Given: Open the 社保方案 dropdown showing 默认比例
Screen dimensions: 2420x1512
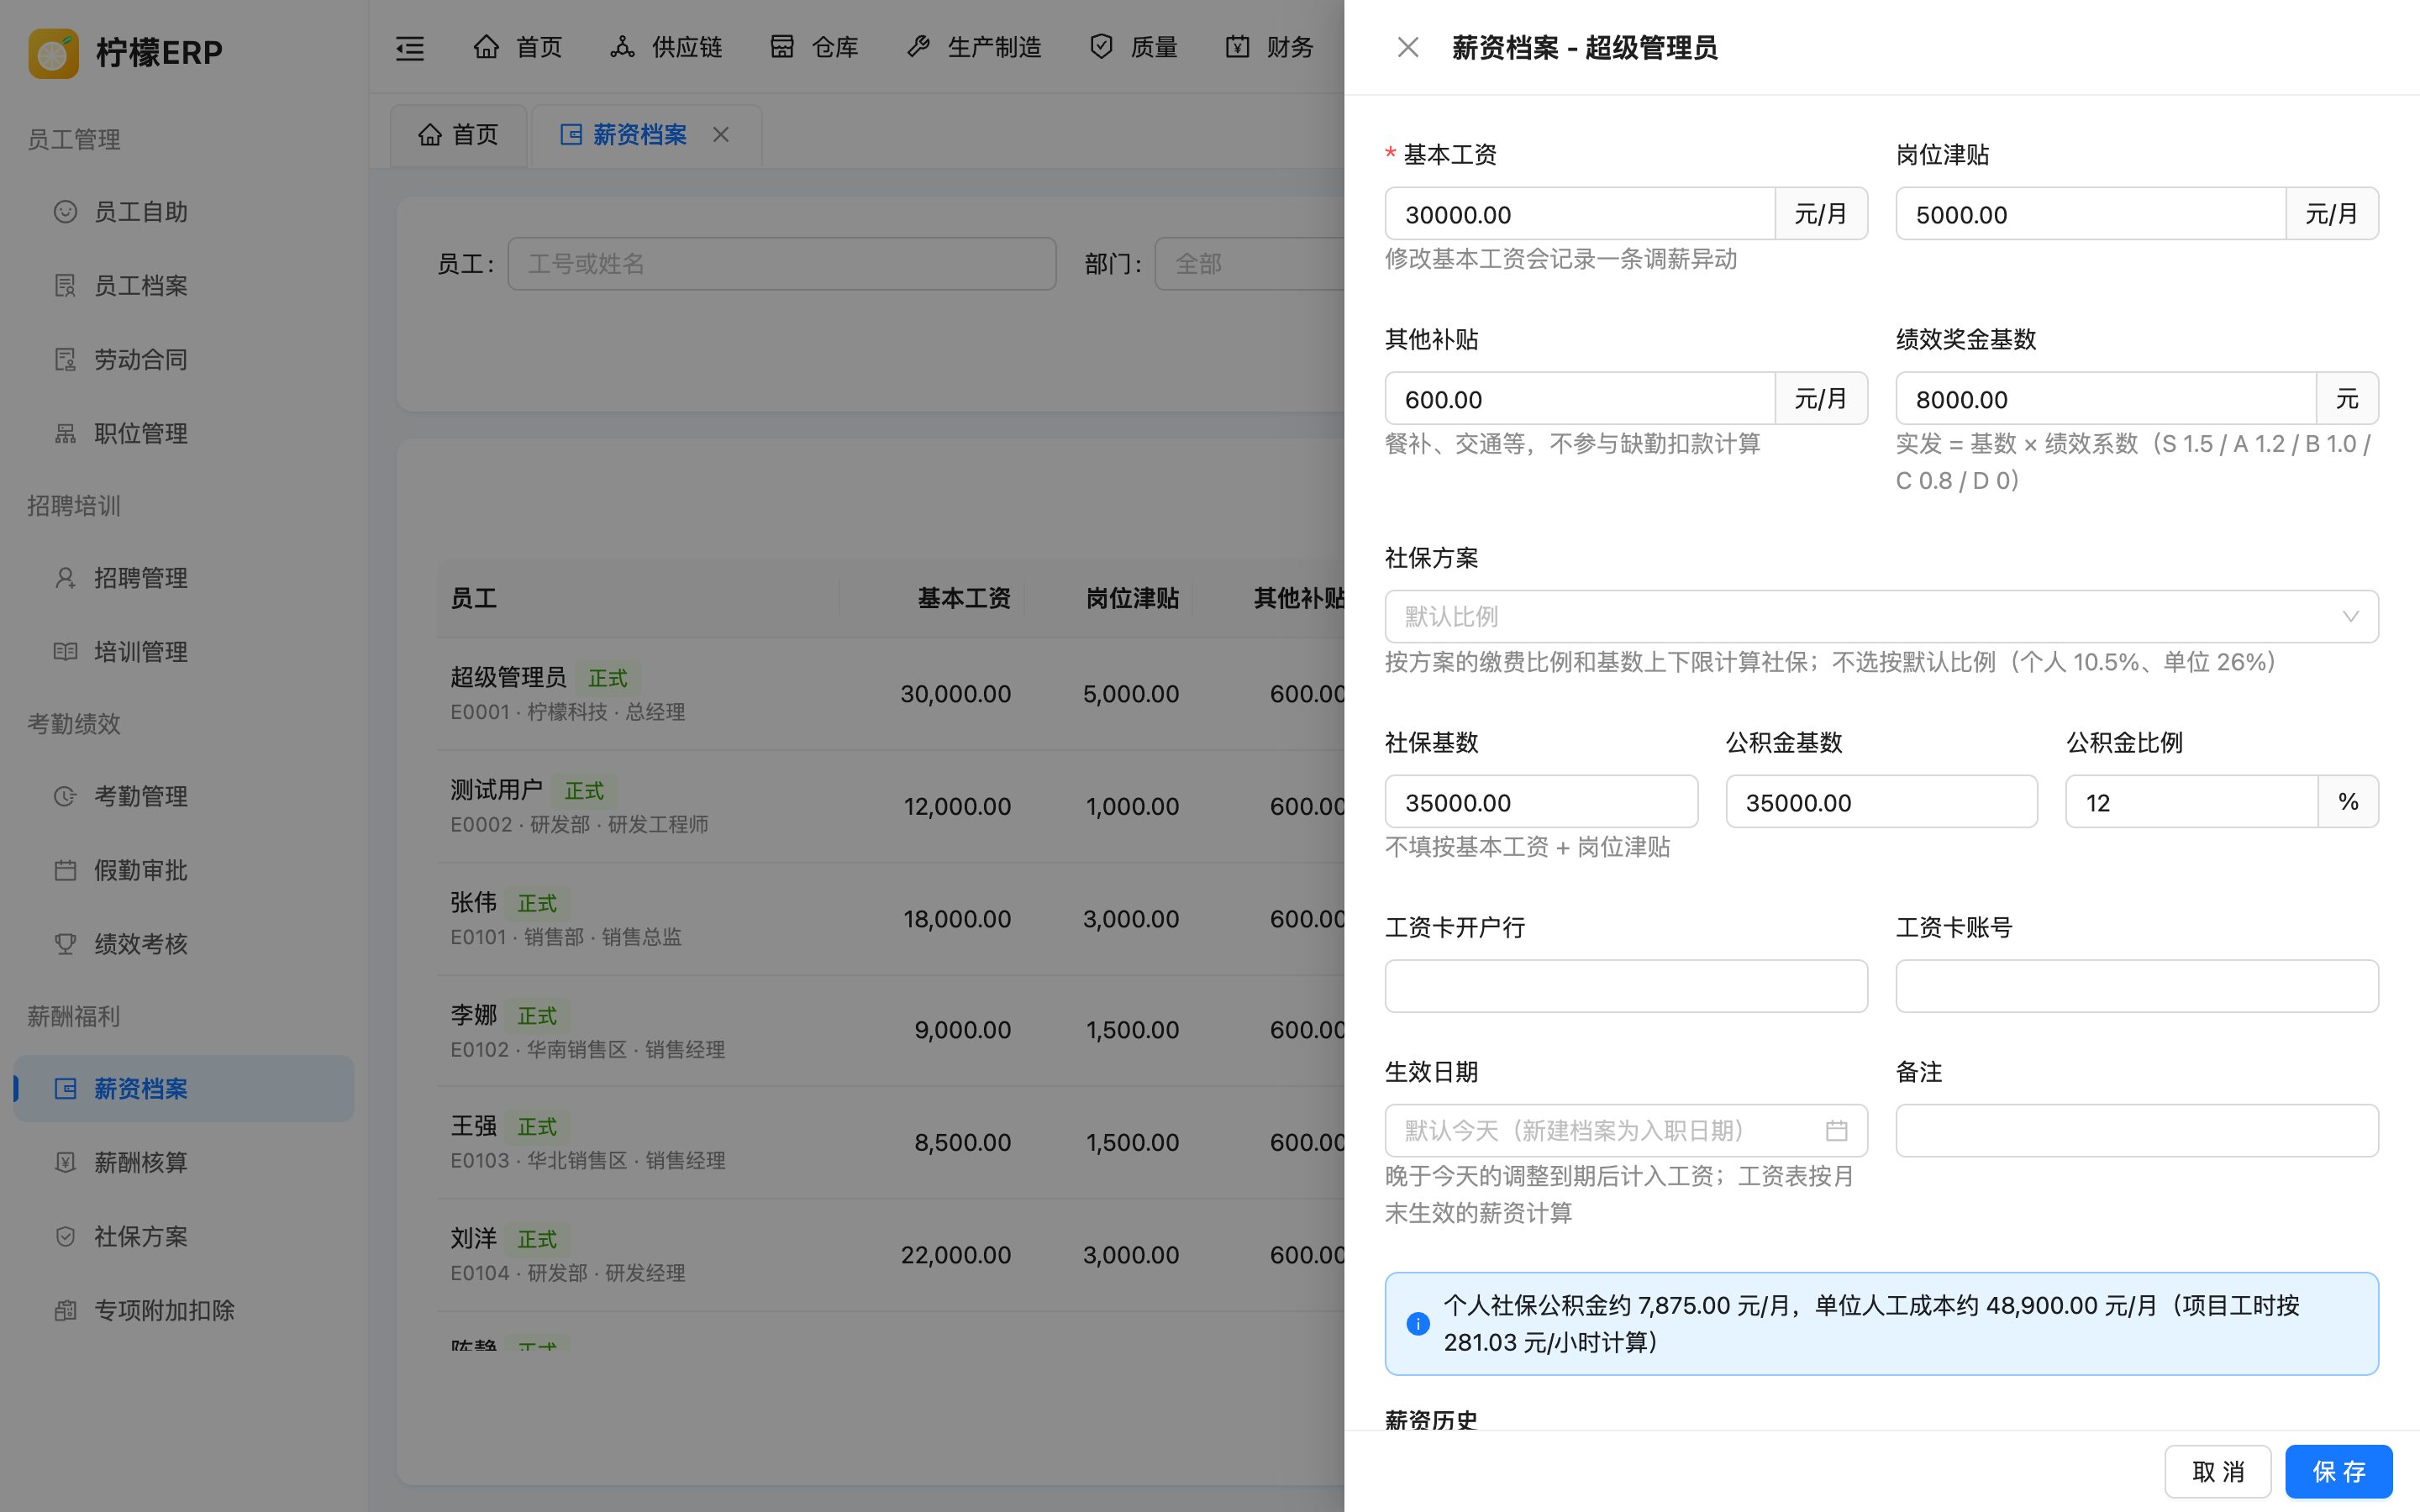Looking at the screenshot, I should point(1881,616).
